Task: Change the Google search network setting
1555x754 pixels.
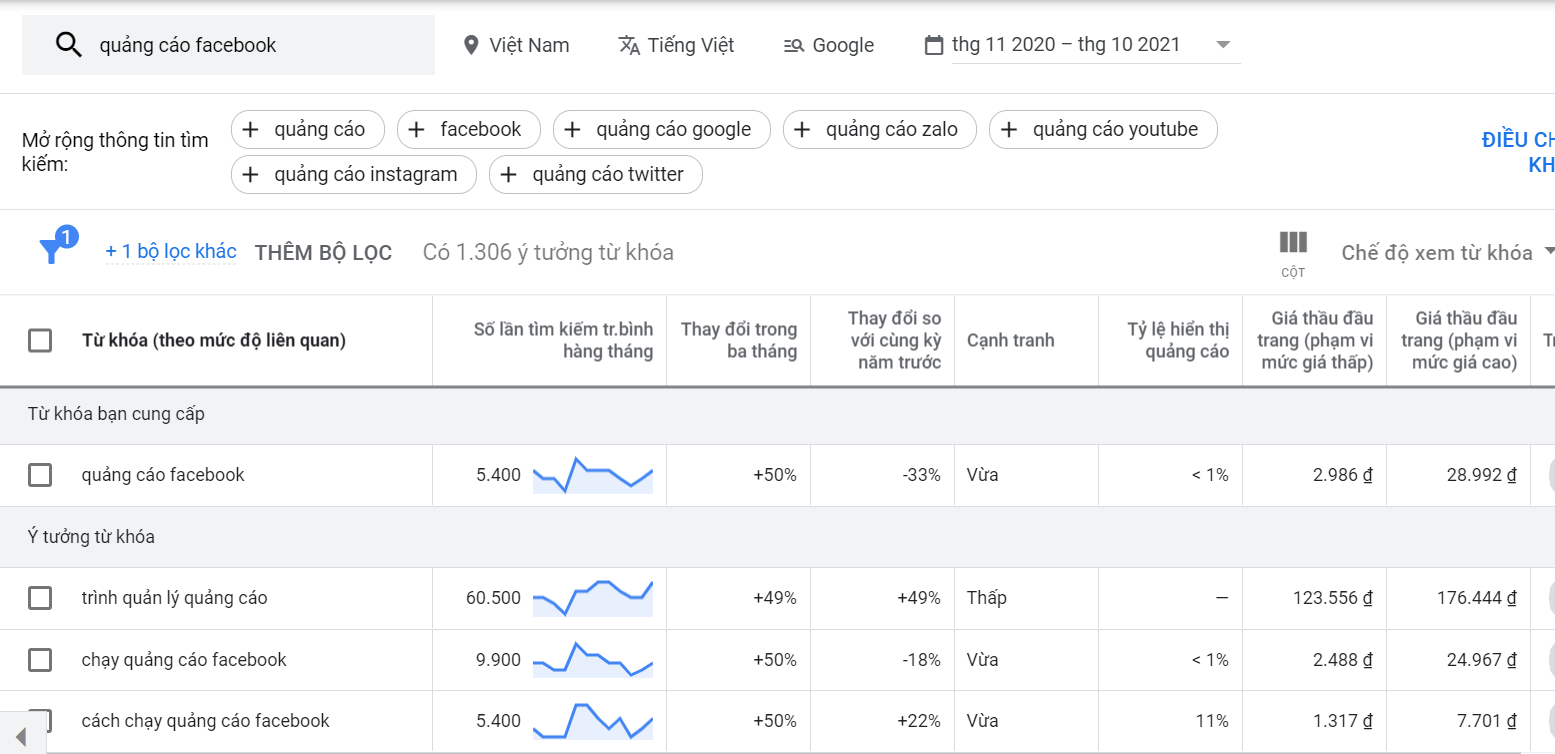Action: (x=828, y=45)
